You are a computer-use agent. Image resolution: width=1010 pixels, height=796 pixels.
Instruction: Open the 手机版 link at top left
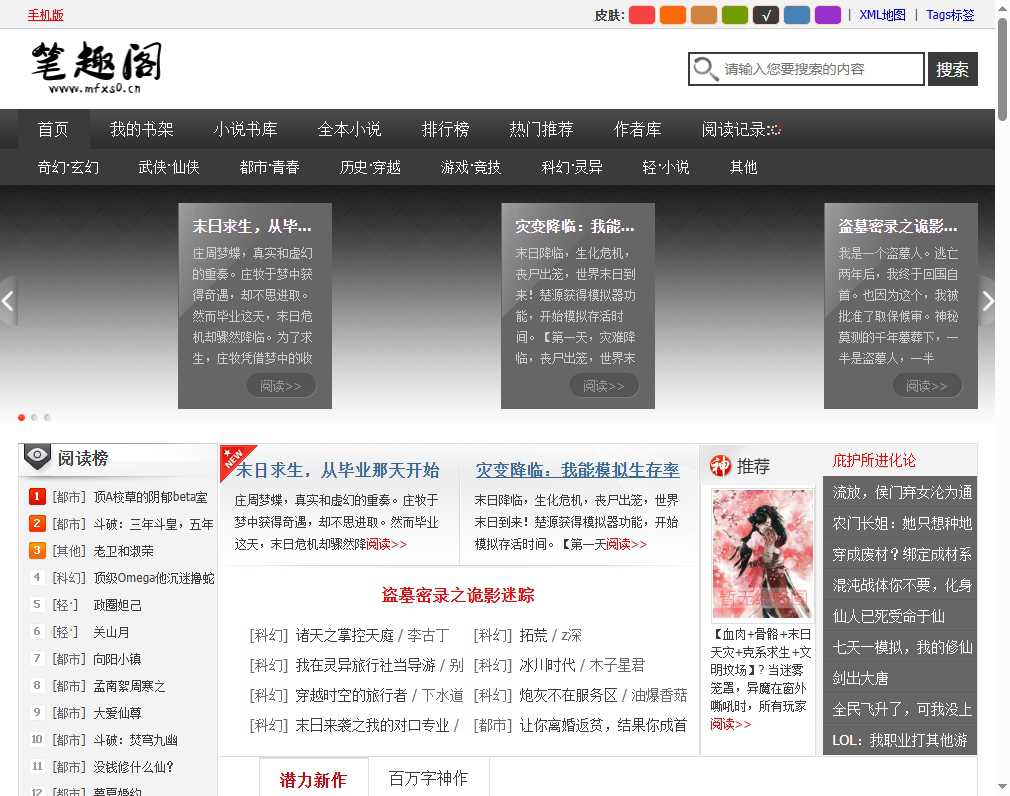pos(46,15)
